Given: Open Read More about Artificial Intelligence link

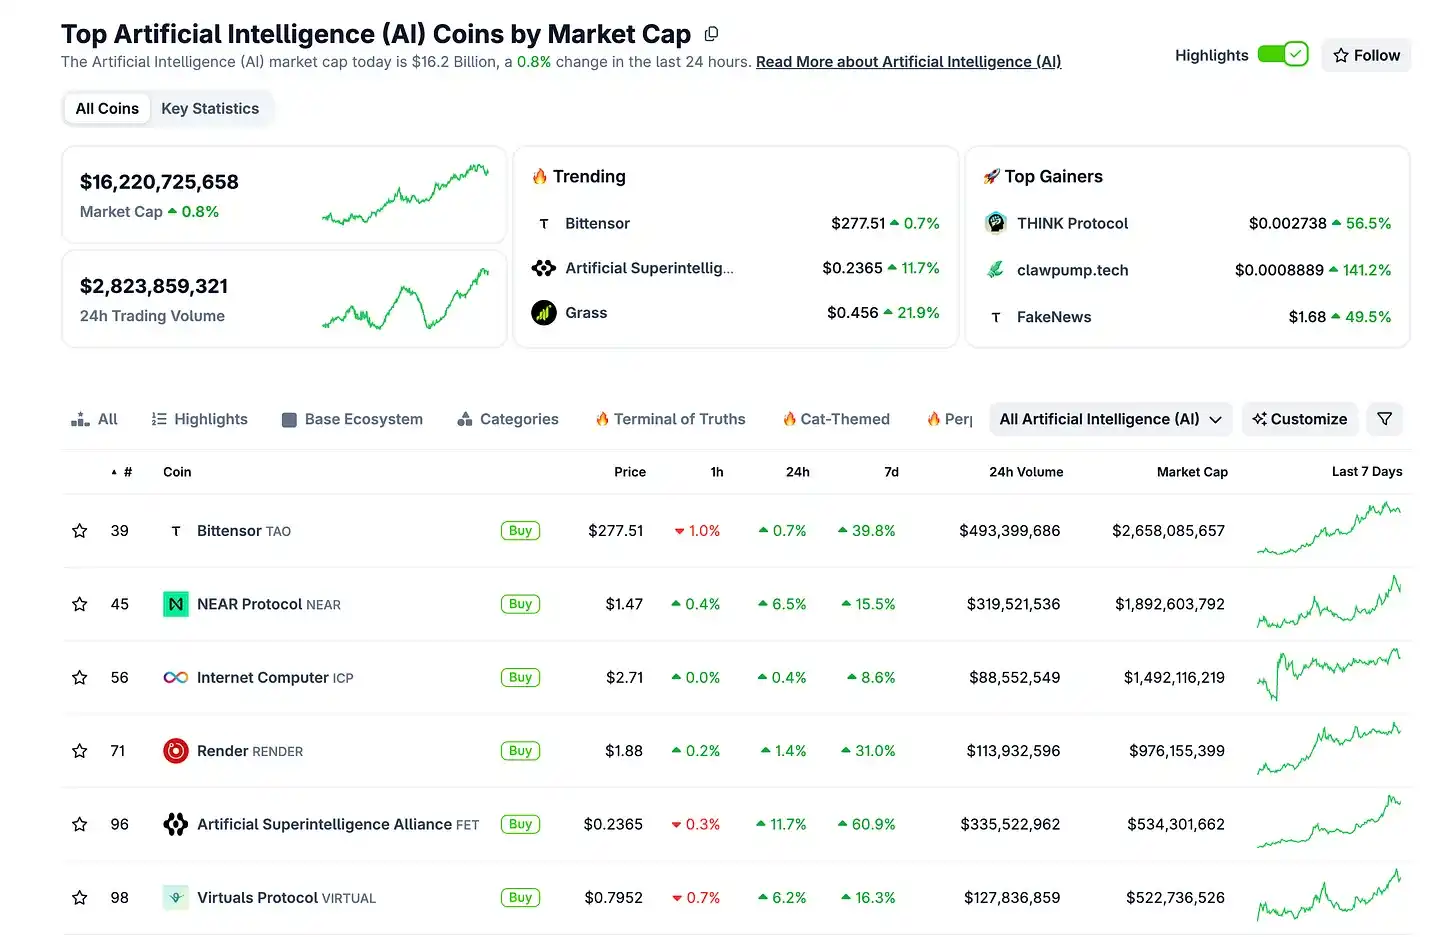Looking at the screenshot, I should (908, 62).
